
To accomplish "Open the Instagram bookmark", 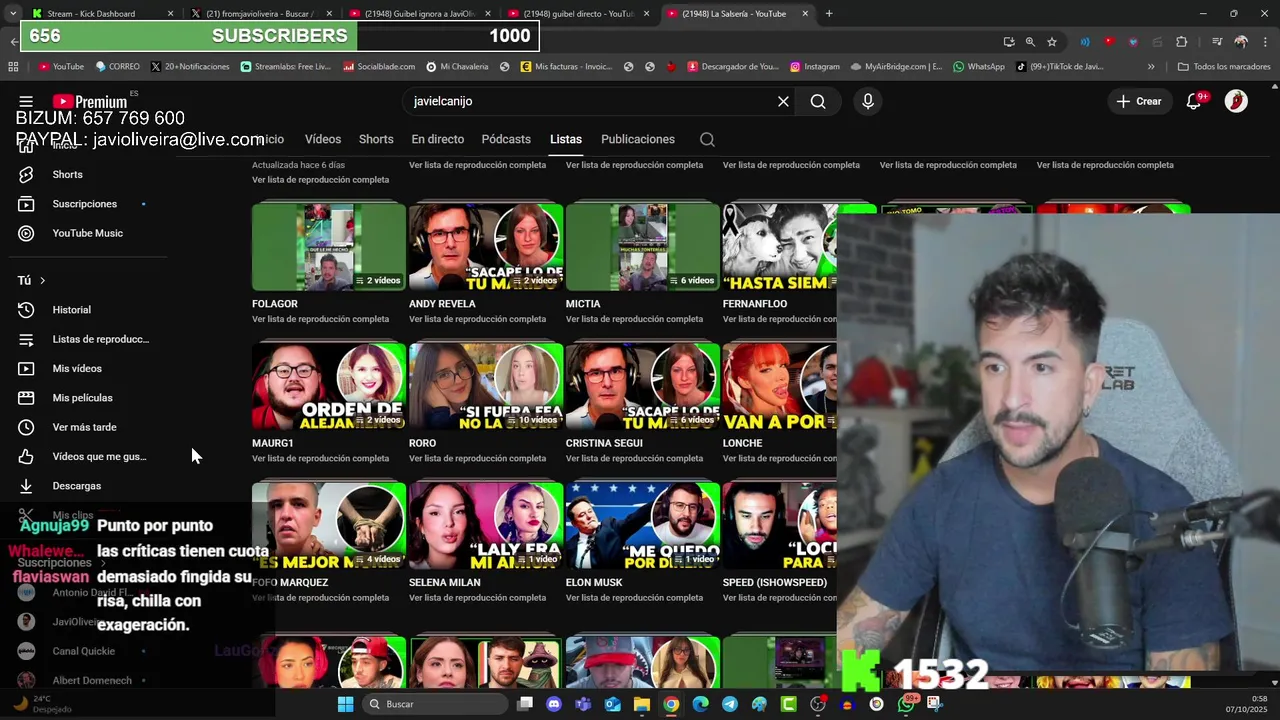I will (814, 67).
